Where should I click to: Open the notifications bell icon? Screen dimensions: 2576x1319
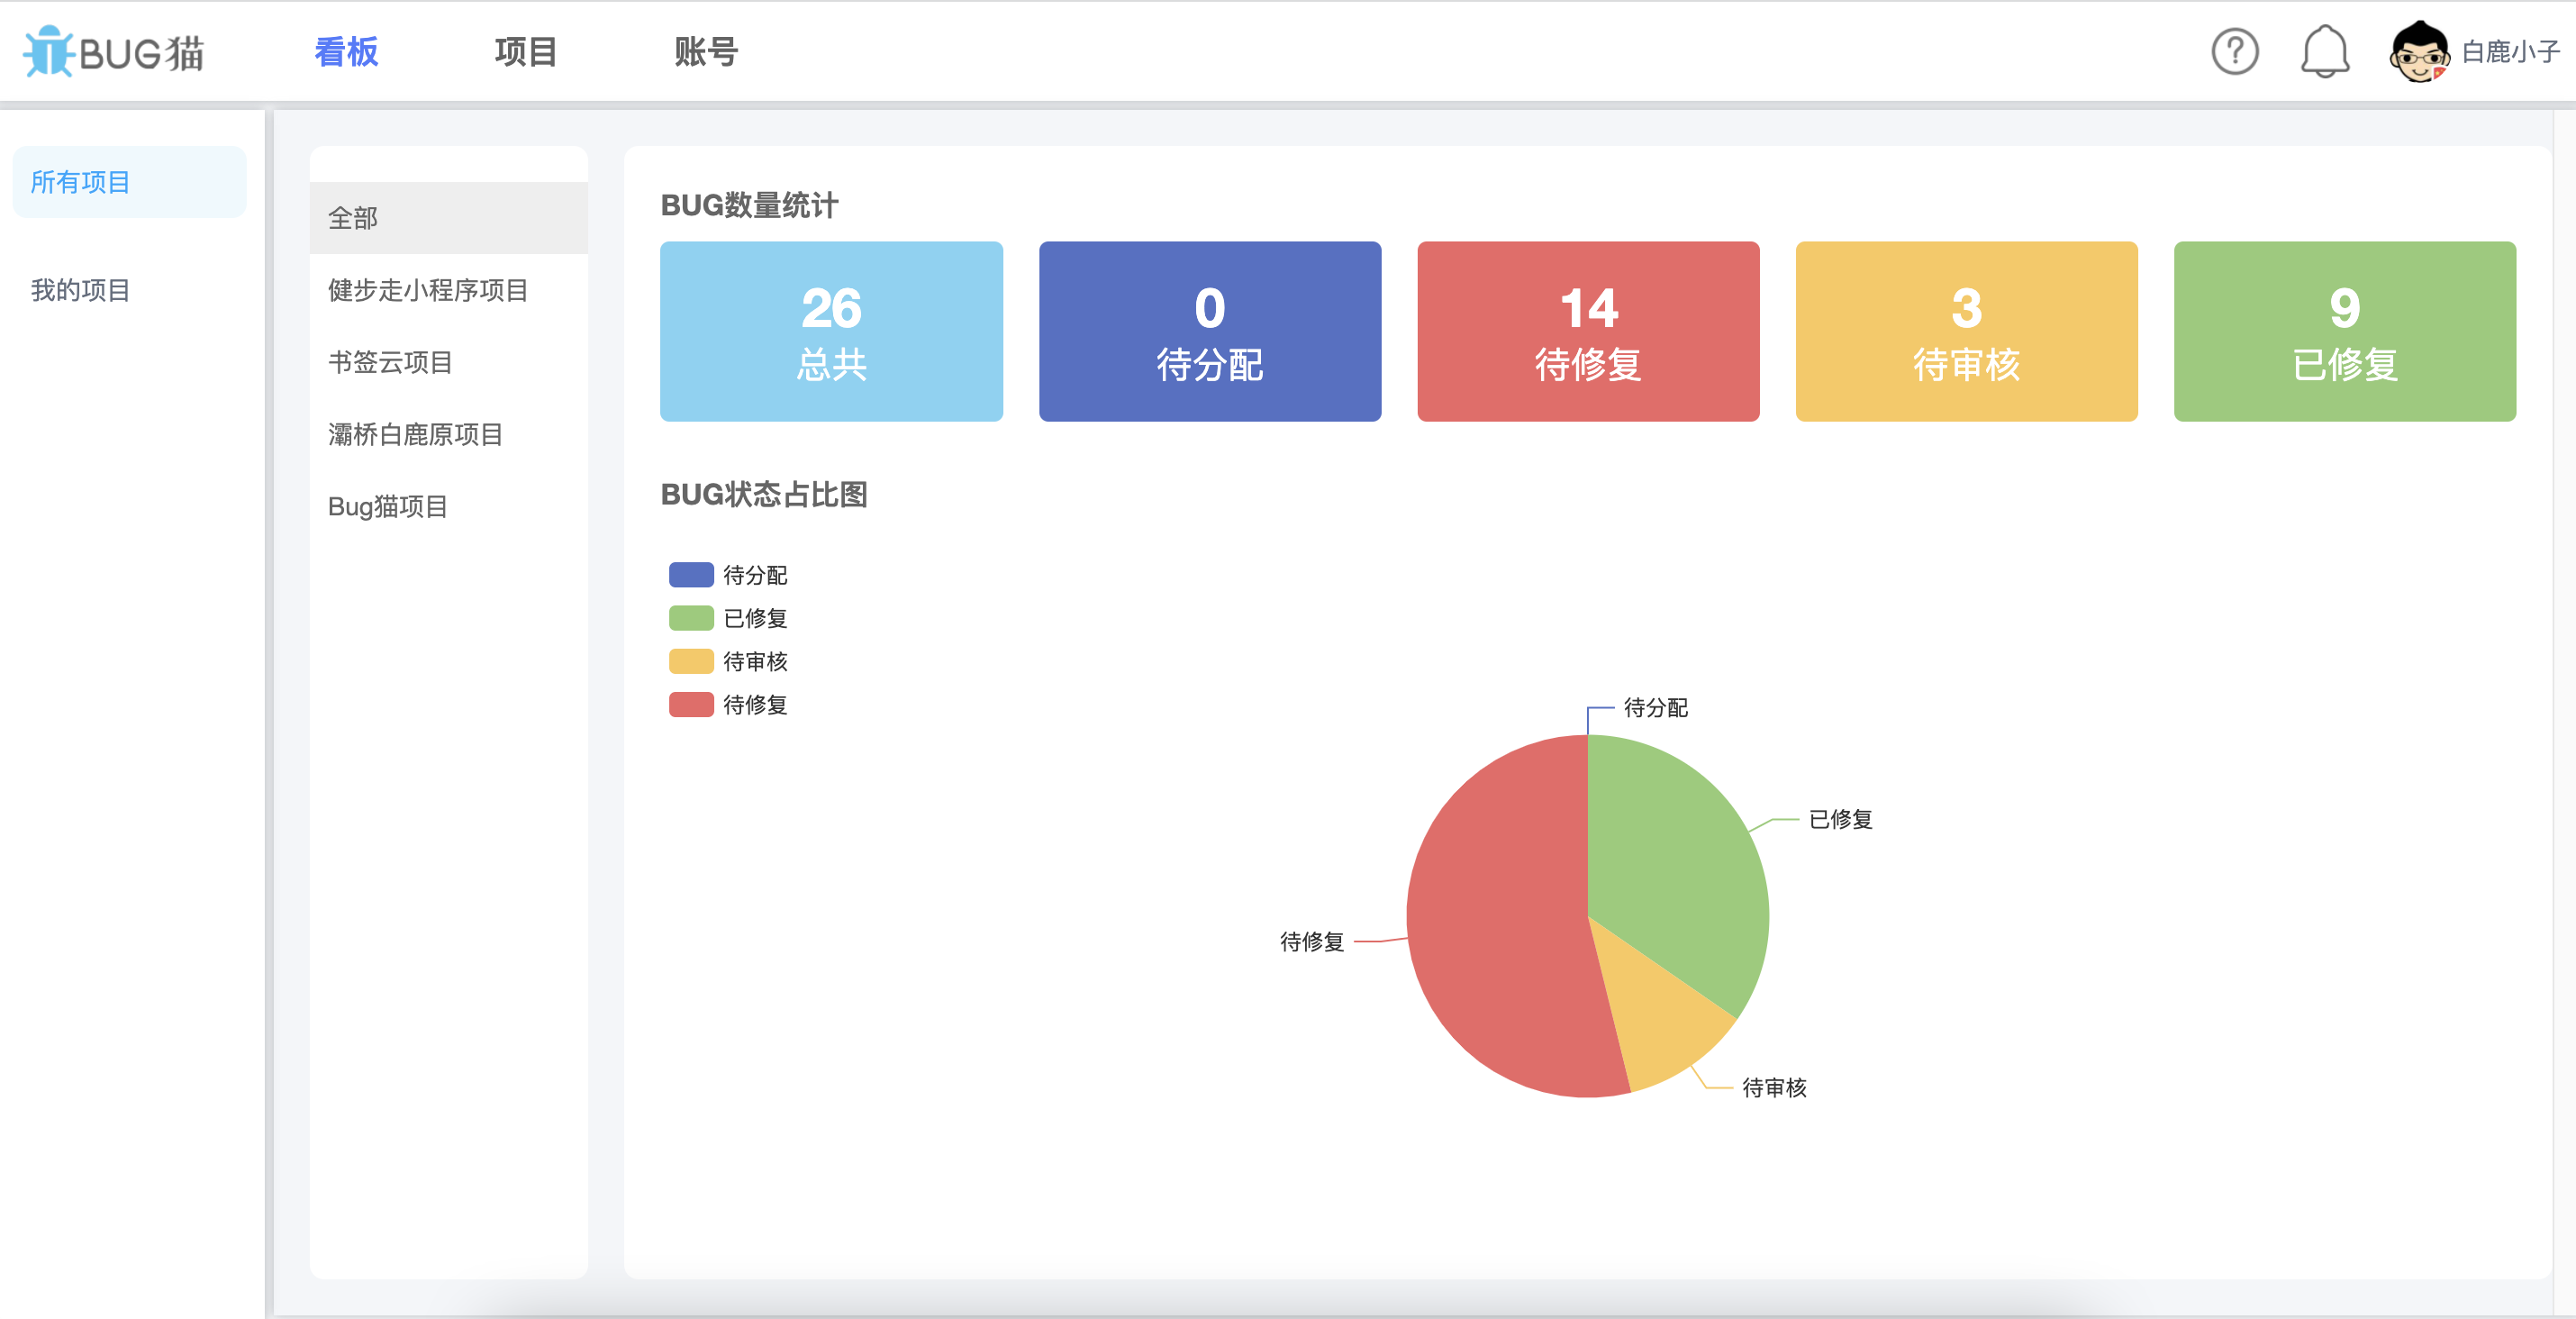[2324, 52]
